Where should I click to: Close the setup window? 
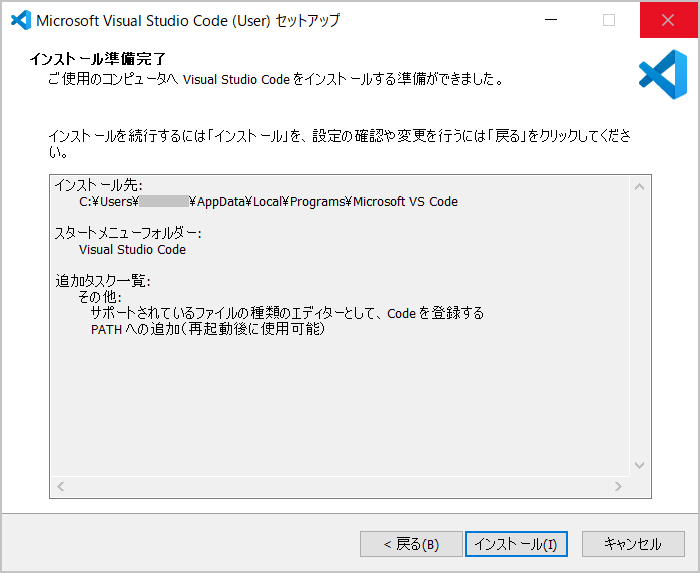pyautogui.click(x=668, y=20)
